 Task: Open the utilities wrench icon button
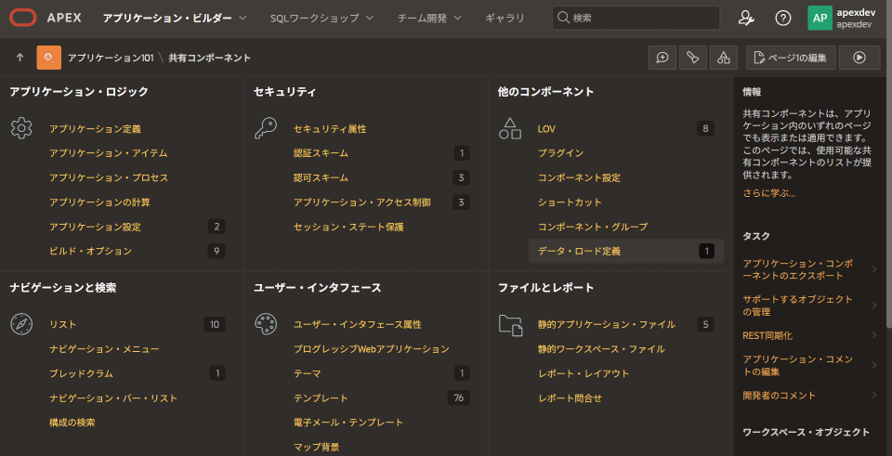click(692, 57)
